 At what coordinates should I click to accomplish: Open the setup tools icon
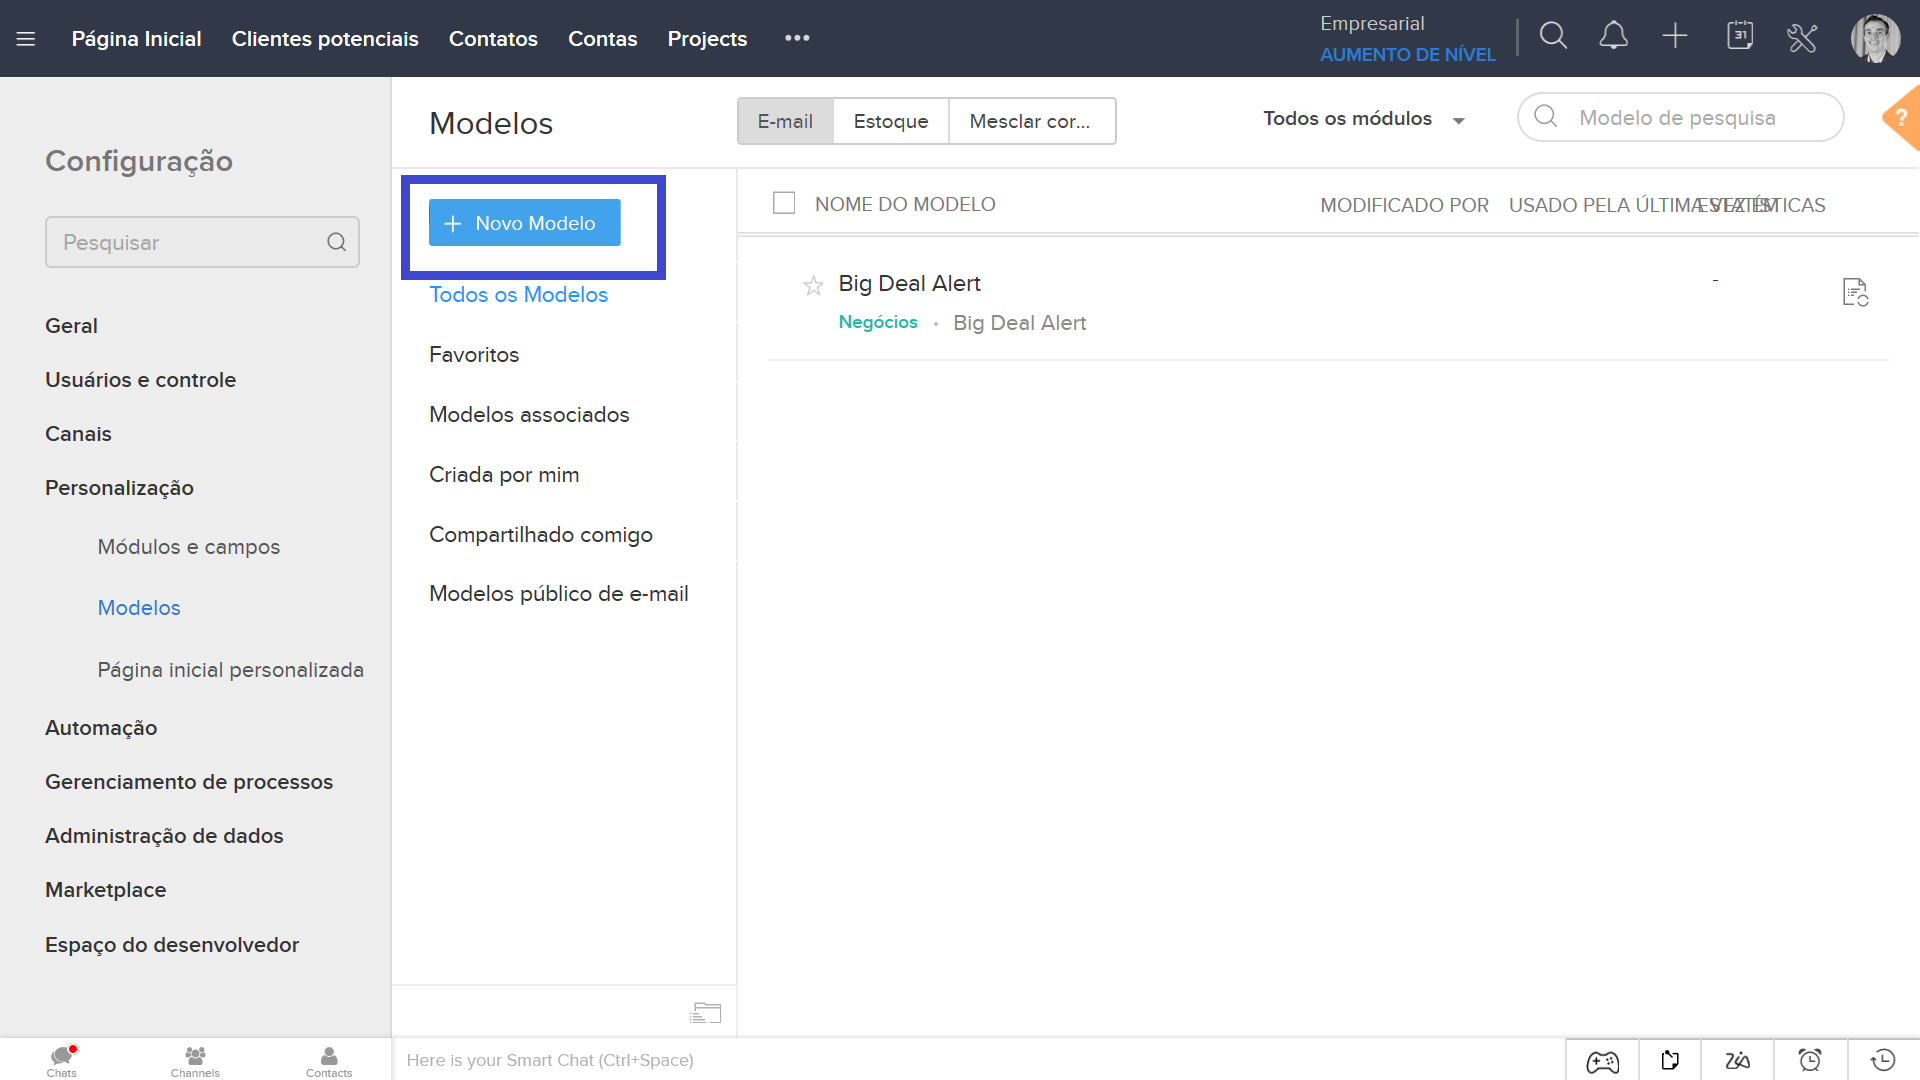pyautogui.click(x=1802, y=39)
